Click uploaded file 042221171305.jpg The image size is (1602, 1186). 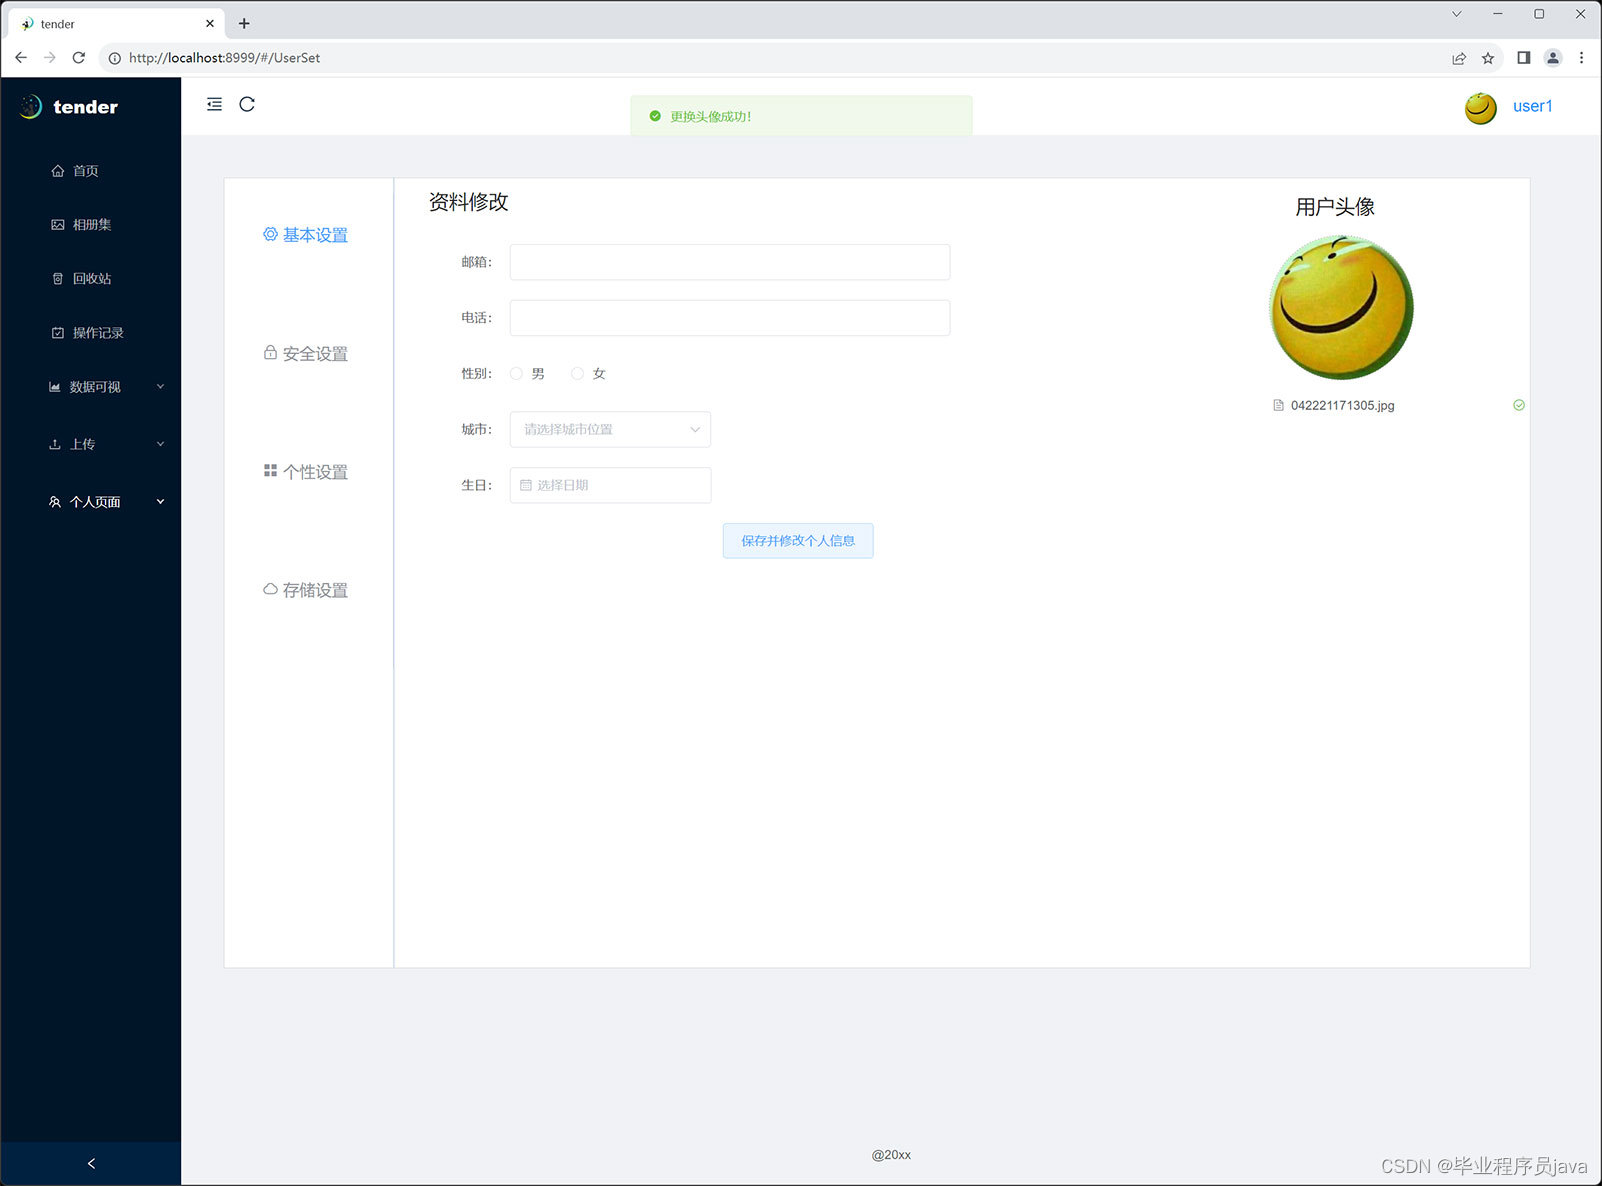tap(1342, 405)
